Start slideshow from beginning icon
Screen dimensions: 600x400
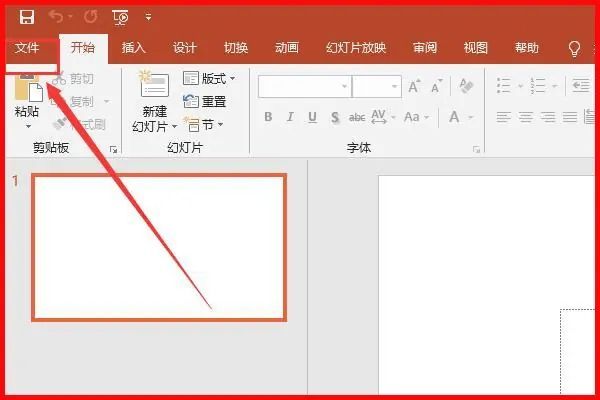(x=121, y=17)
